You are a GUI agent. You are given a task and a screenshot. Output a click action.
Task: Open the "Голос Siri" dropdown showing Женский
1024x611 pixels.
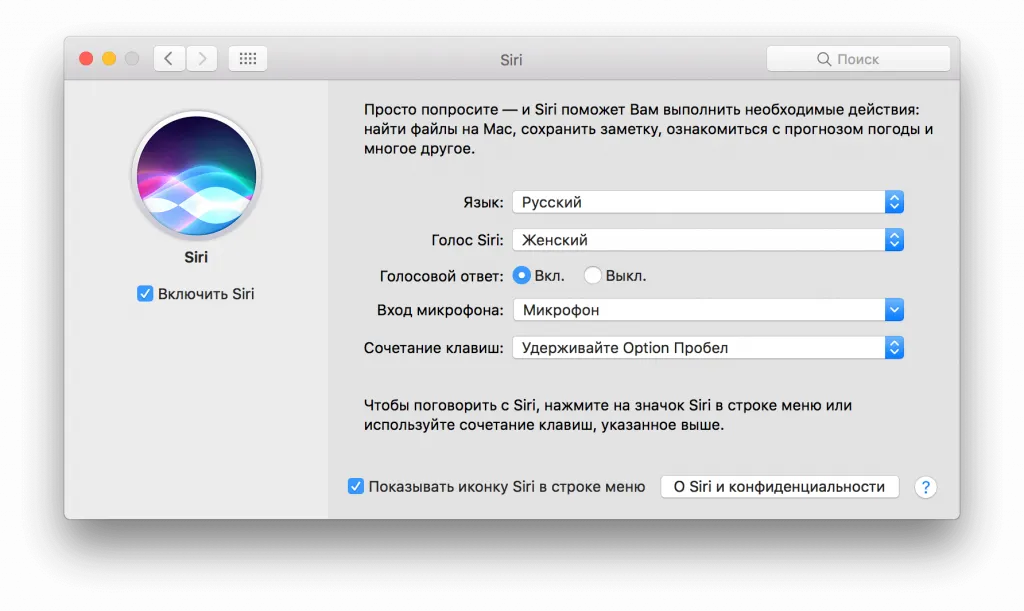708,240
